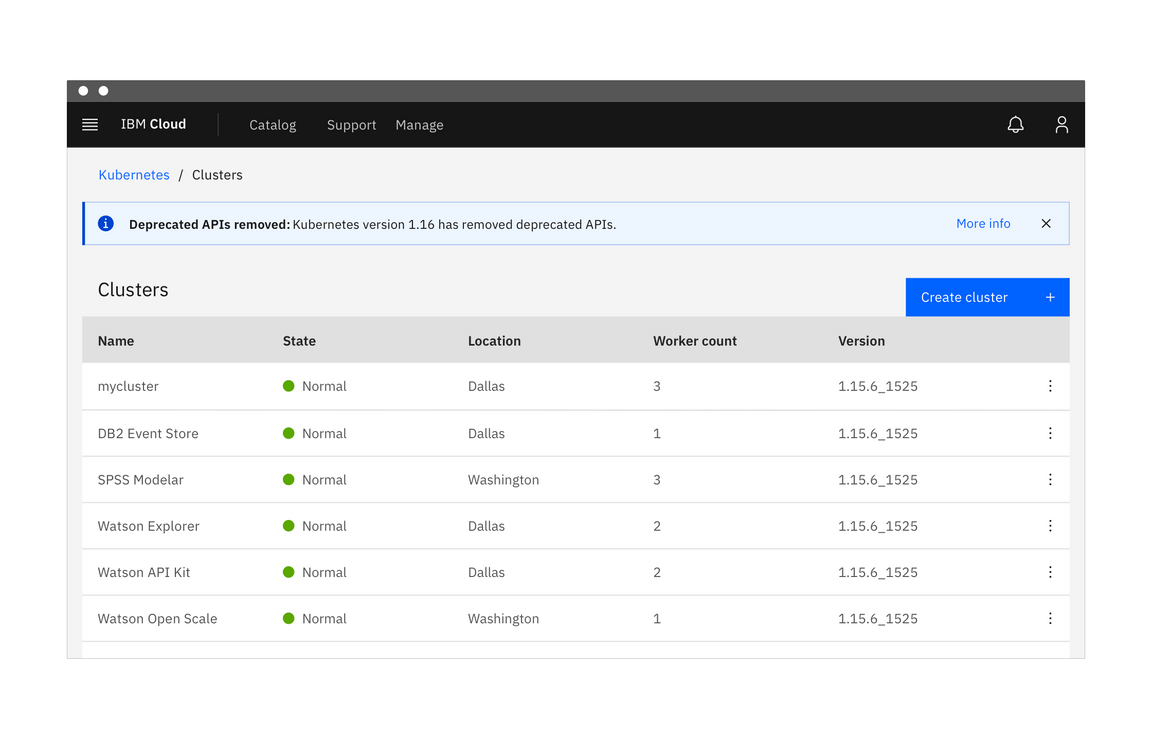Follow the More info link
The width and height of the screenshot is (1152, 741).
(983, 224)
